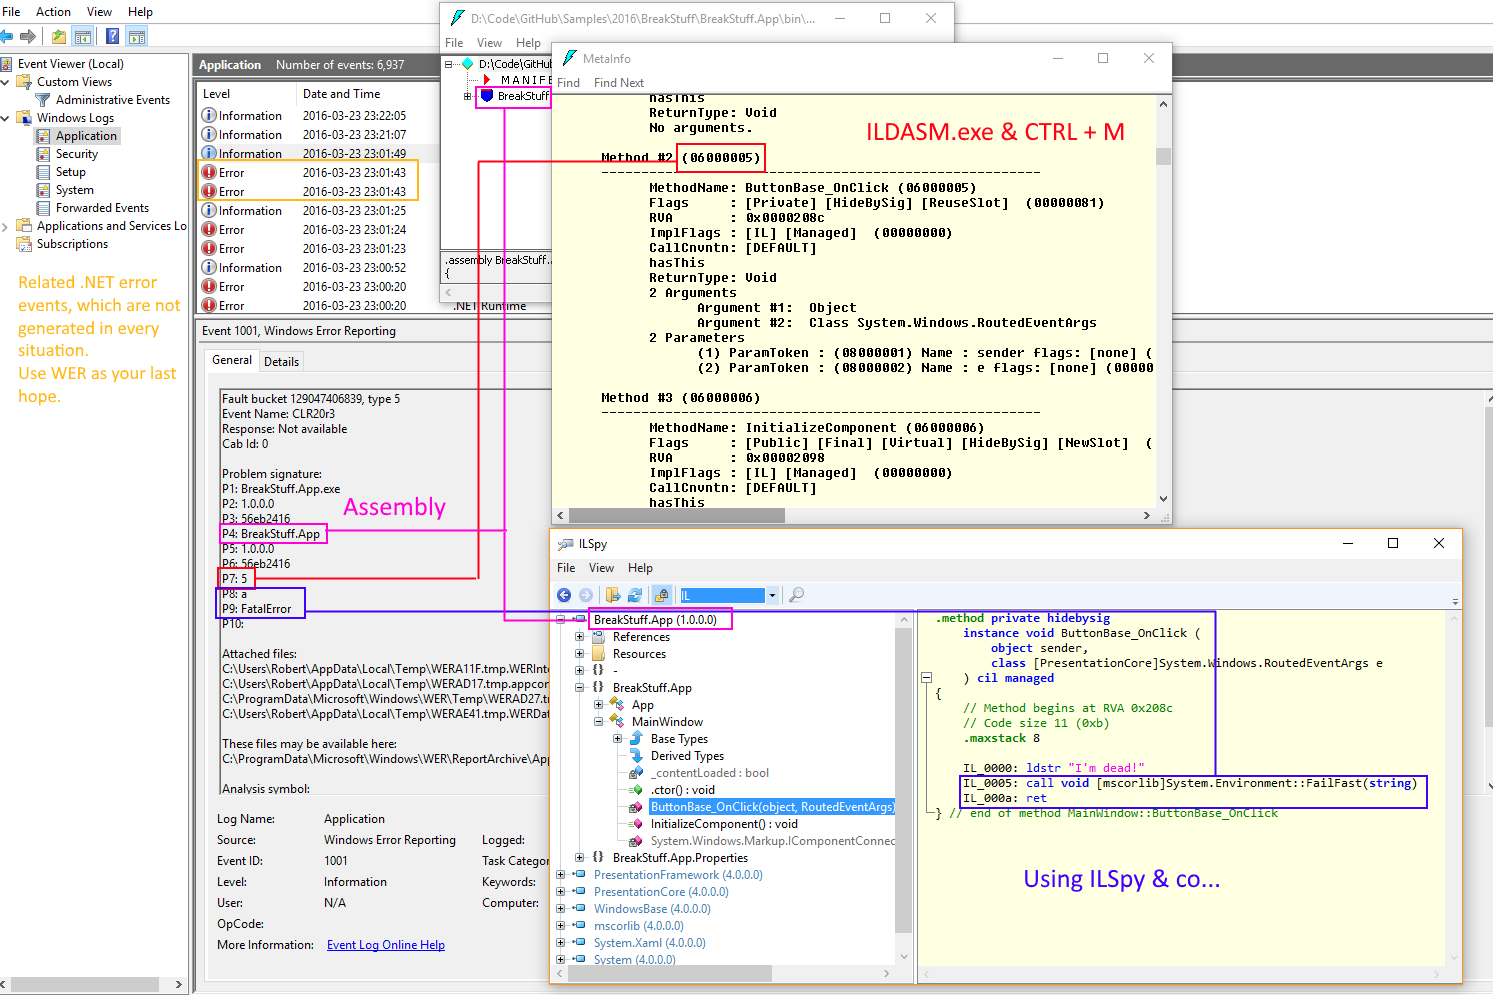Screen dimensions: 1493x995
Task: Collapse the Windows Logs tree node
Action: [x=6, y=118]
